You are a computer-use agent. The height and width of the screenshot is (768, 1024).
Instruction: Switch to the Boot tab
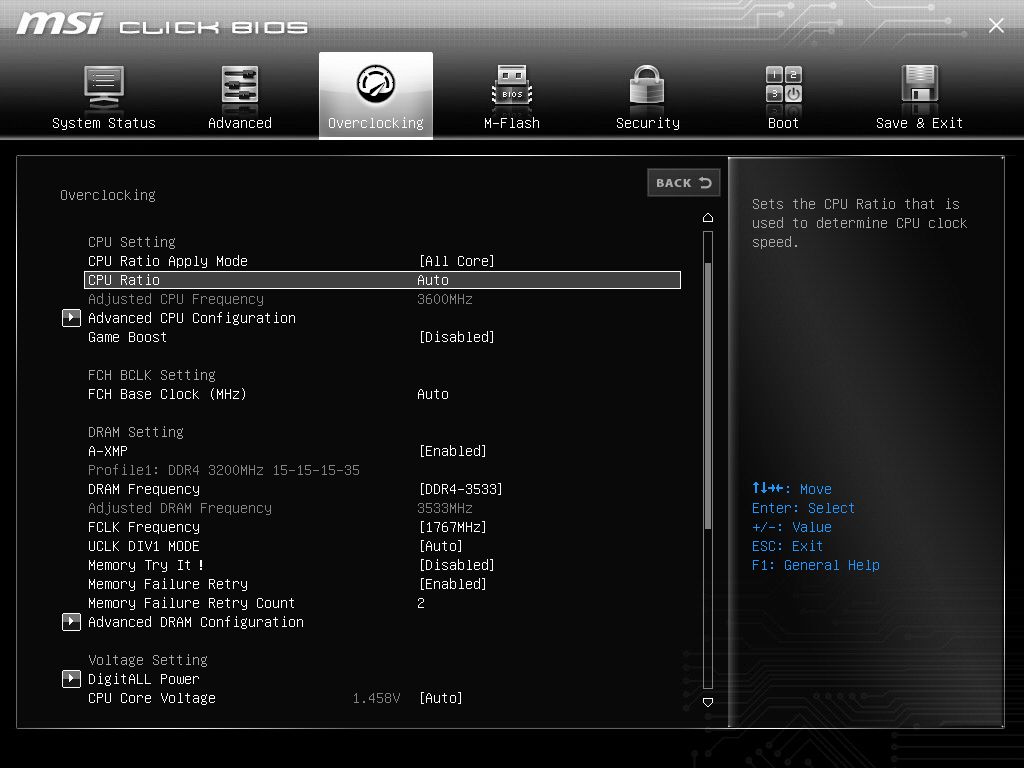(x=783, y=95)
